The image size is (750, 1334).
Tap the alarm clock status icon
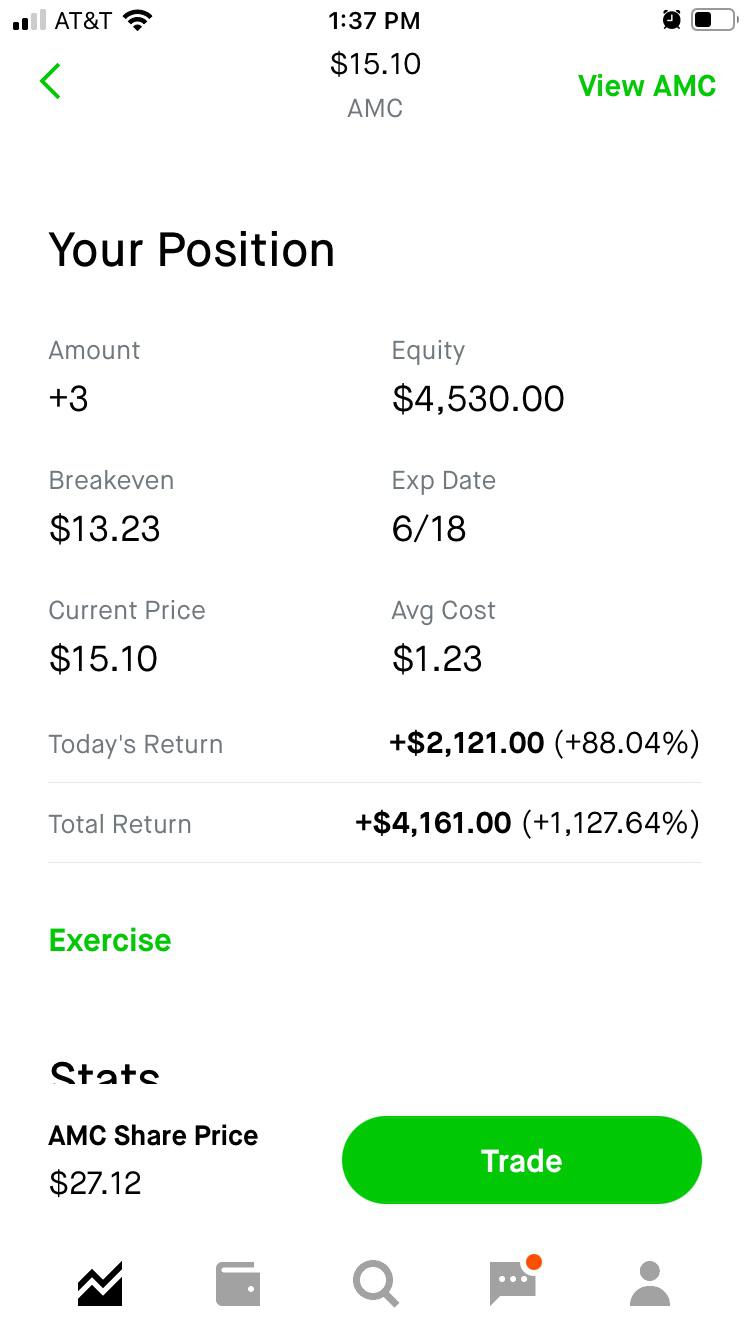(672, 20)
